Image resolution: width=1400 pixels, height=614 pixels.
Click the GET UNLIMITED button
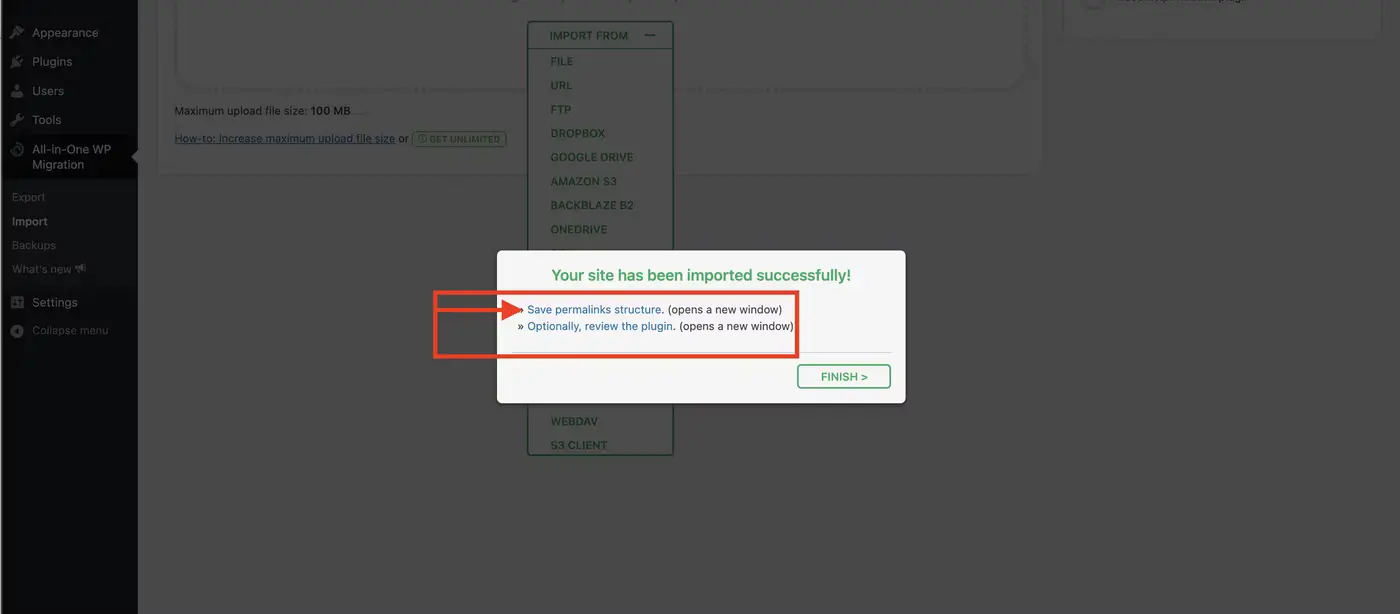click(459, 139)
